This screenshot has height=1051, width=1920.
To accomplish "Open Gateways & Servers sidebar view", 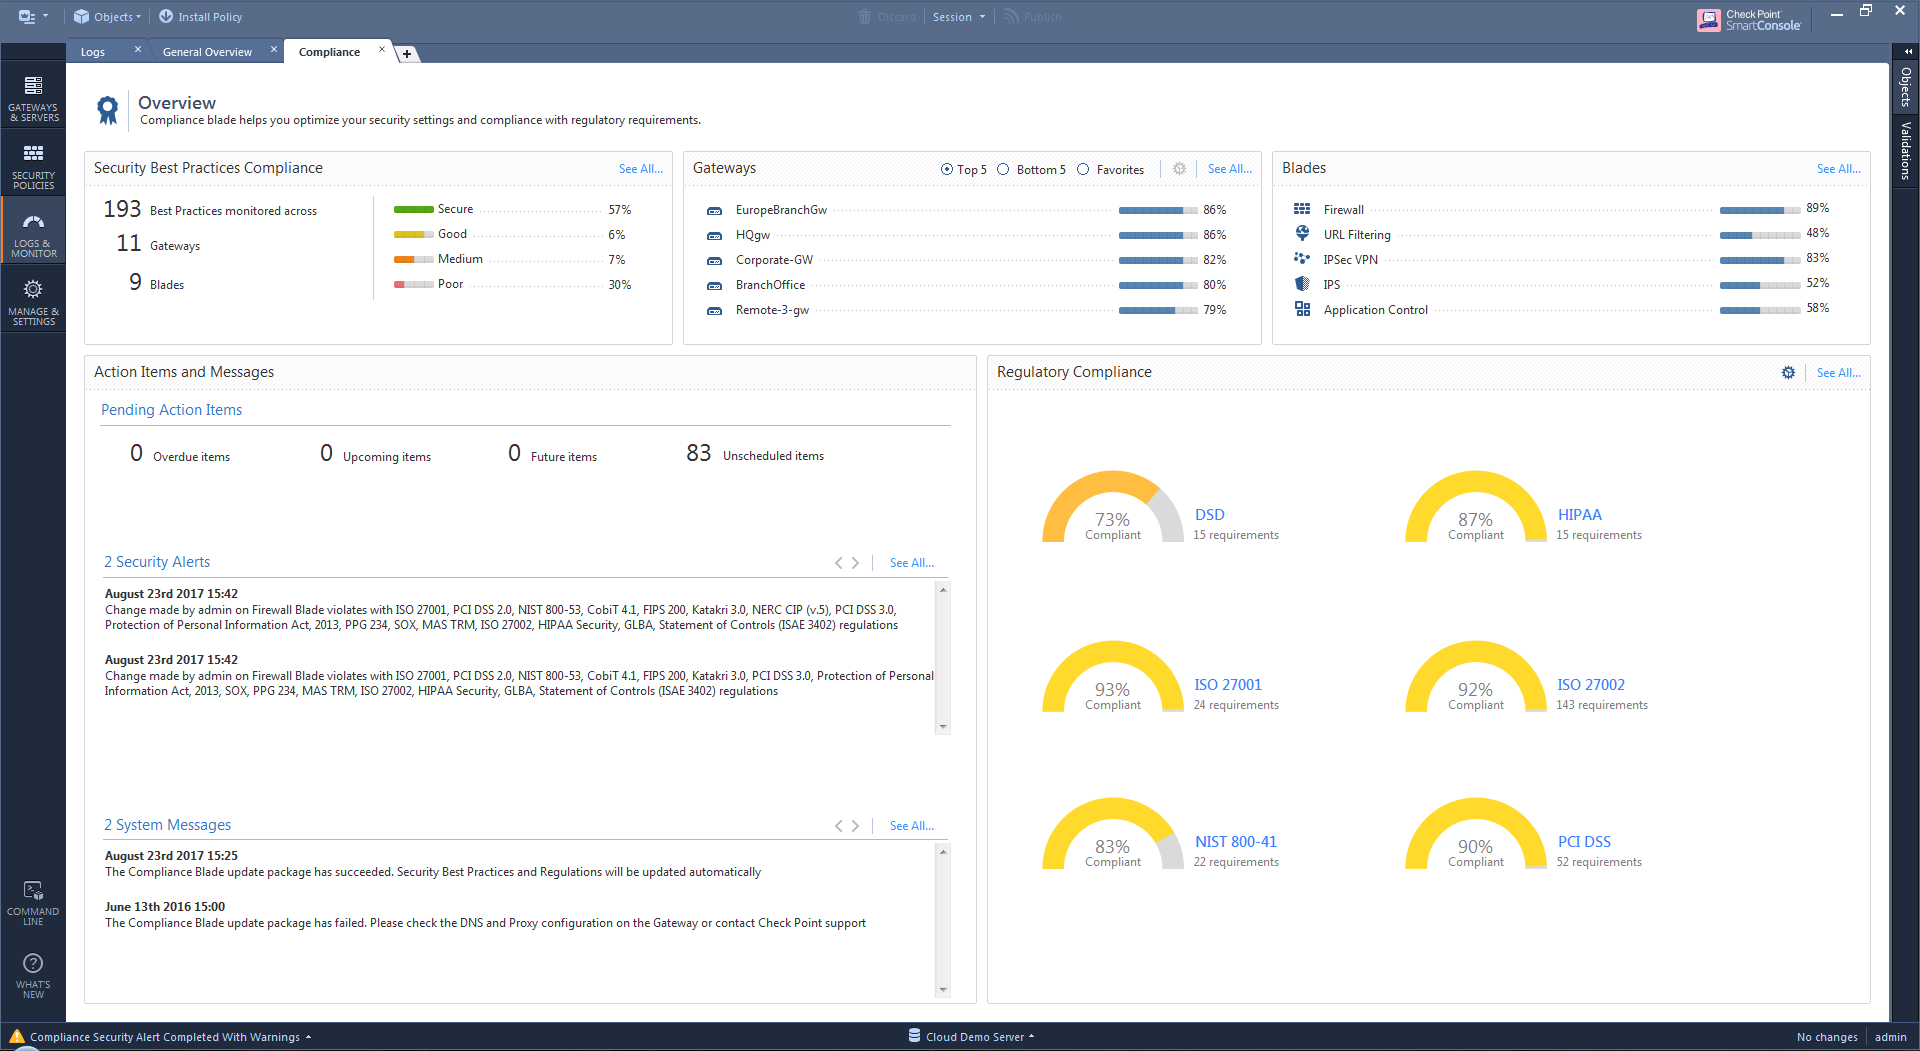I will pos(33,98).
